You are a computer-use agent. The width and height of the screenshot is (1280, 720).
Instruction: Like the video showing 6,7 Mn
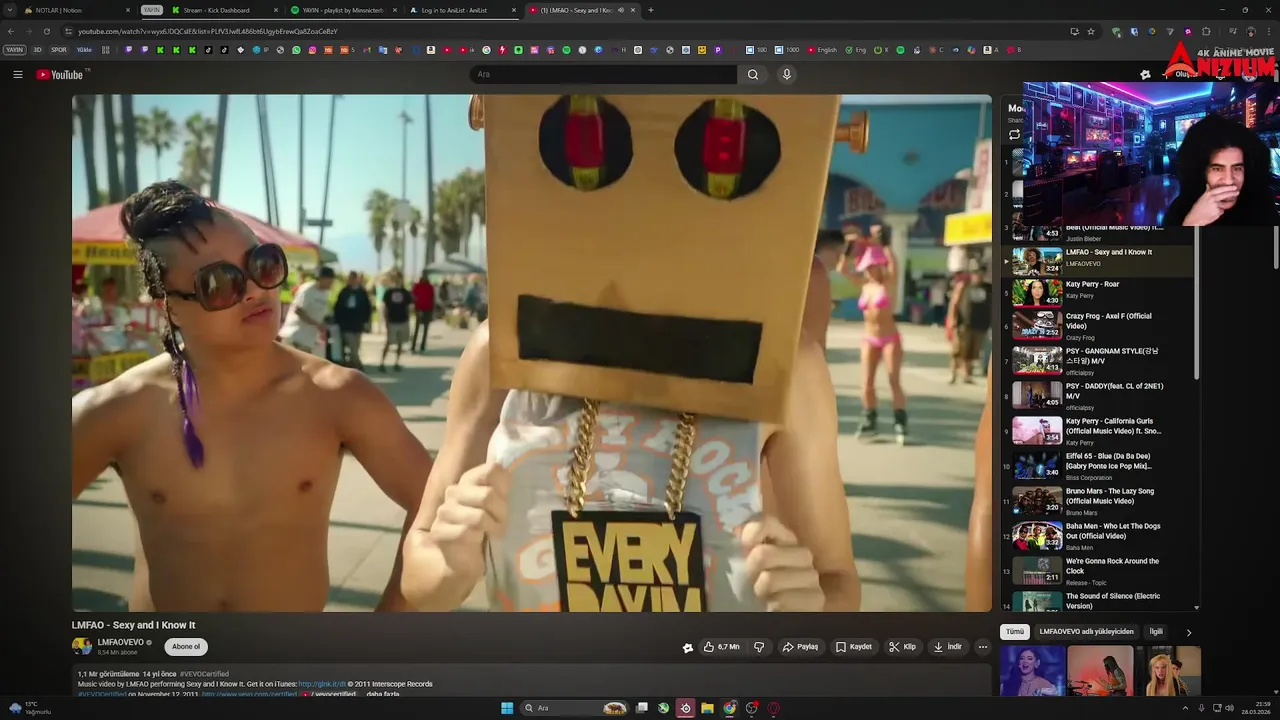[721, 647]
